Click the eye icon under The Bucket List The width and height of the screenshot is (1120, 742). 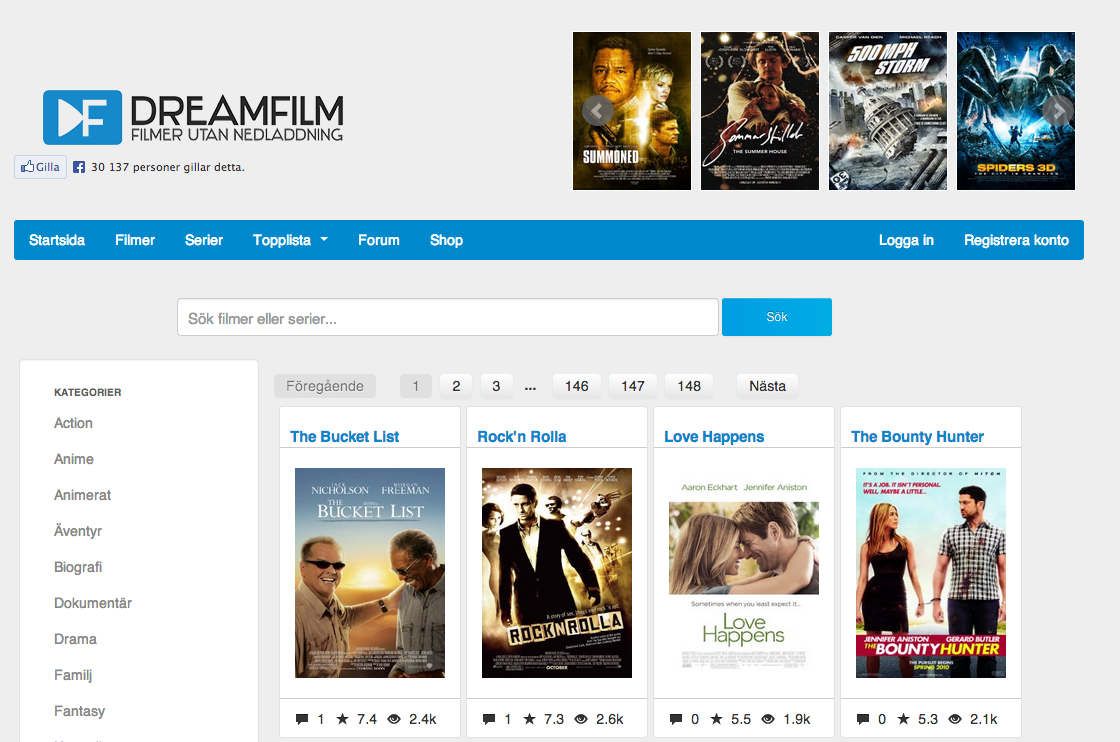coord(394,717)
